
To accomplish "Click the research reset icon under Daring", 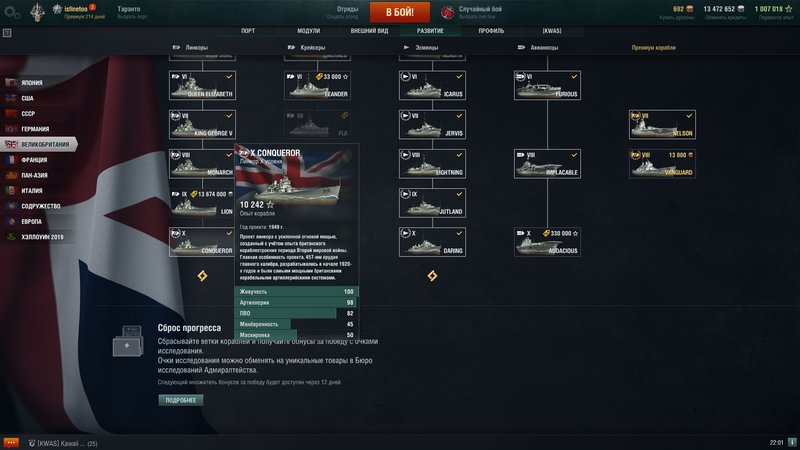I will [x=432, y=276].
